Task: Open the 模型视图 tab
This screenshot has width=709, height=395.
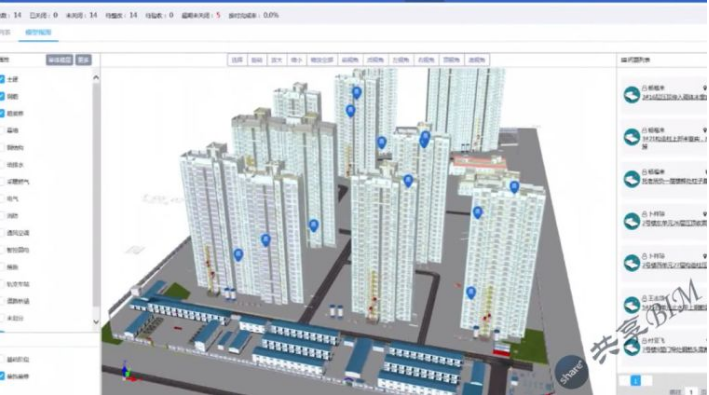Action: (x=38, y=33)
